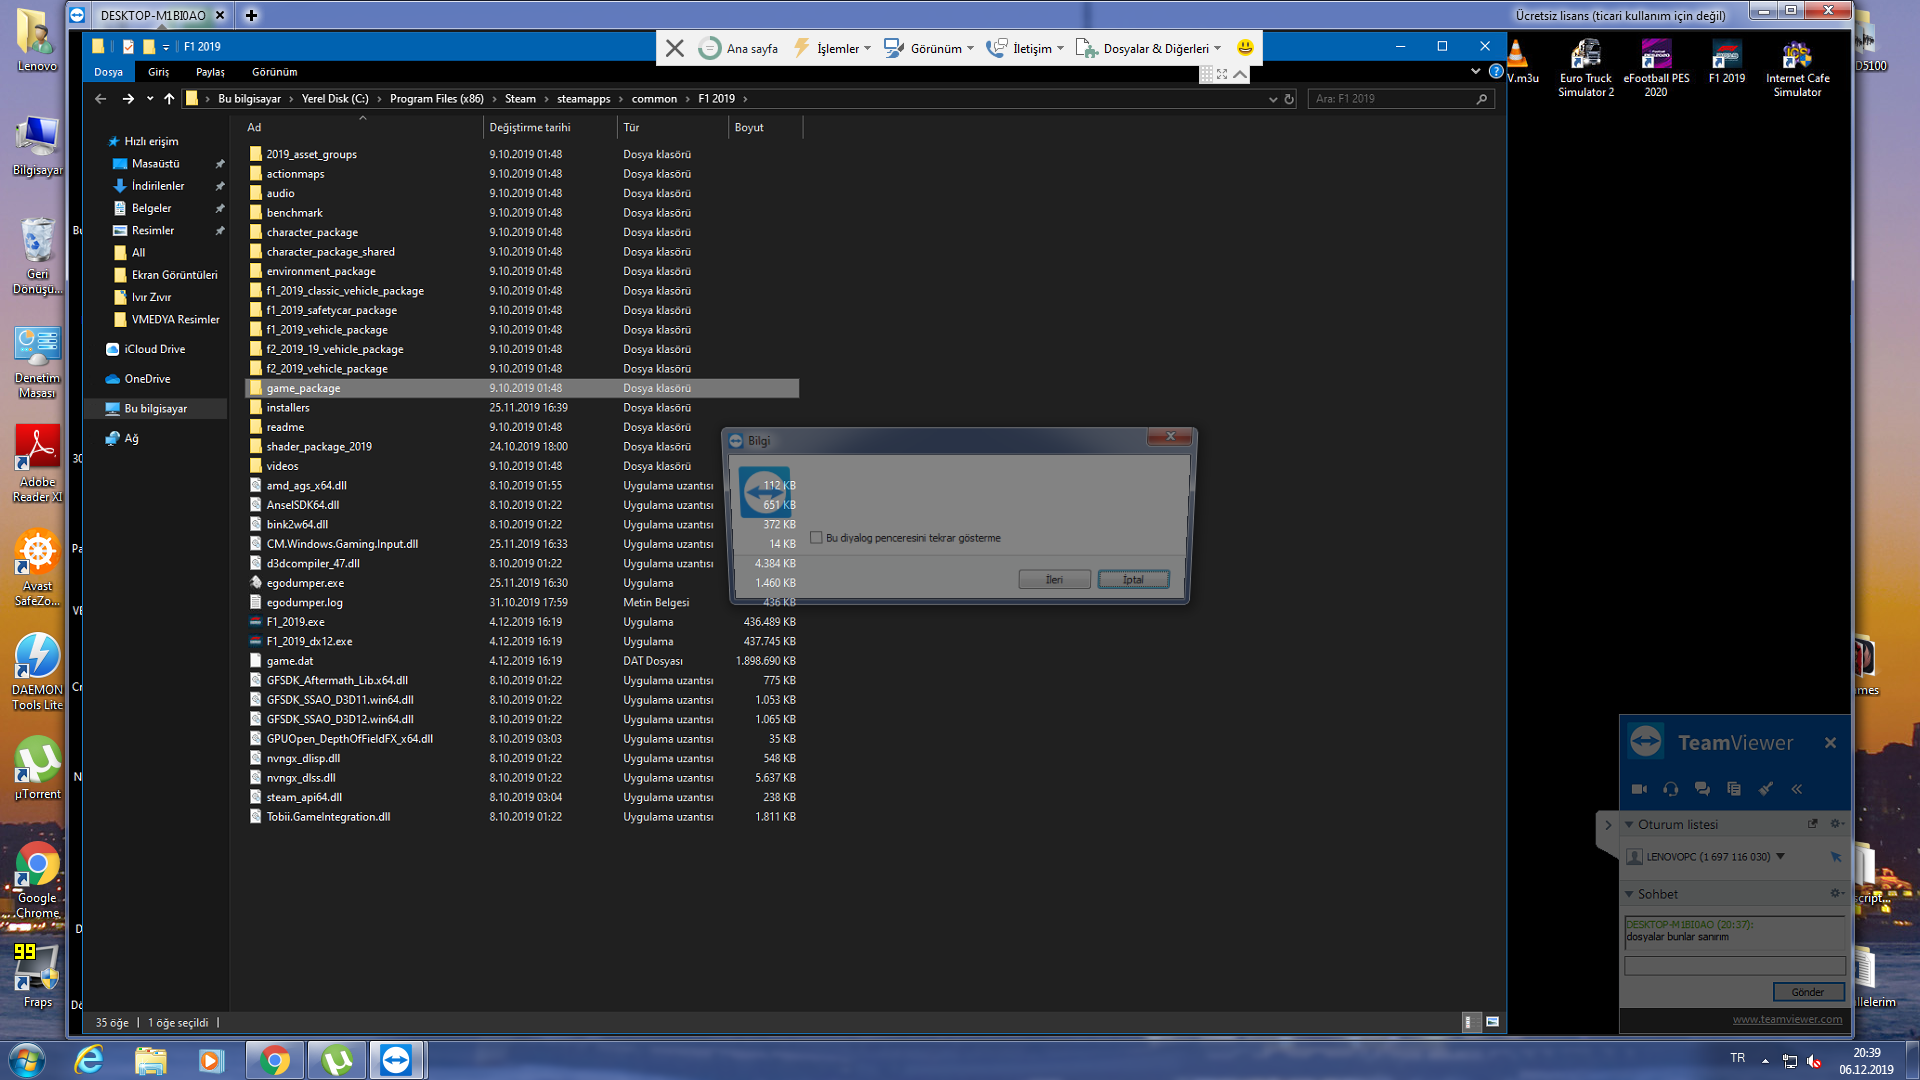Start video call in TeamViewer panel
Screen dimensions: 1920x1080
(1638, 789)
